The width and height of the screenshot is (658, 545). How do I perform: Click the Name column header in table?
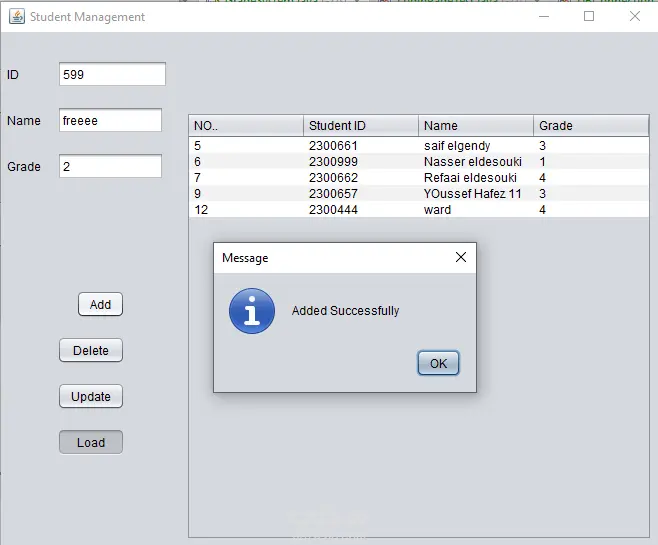tap(476, 126)
